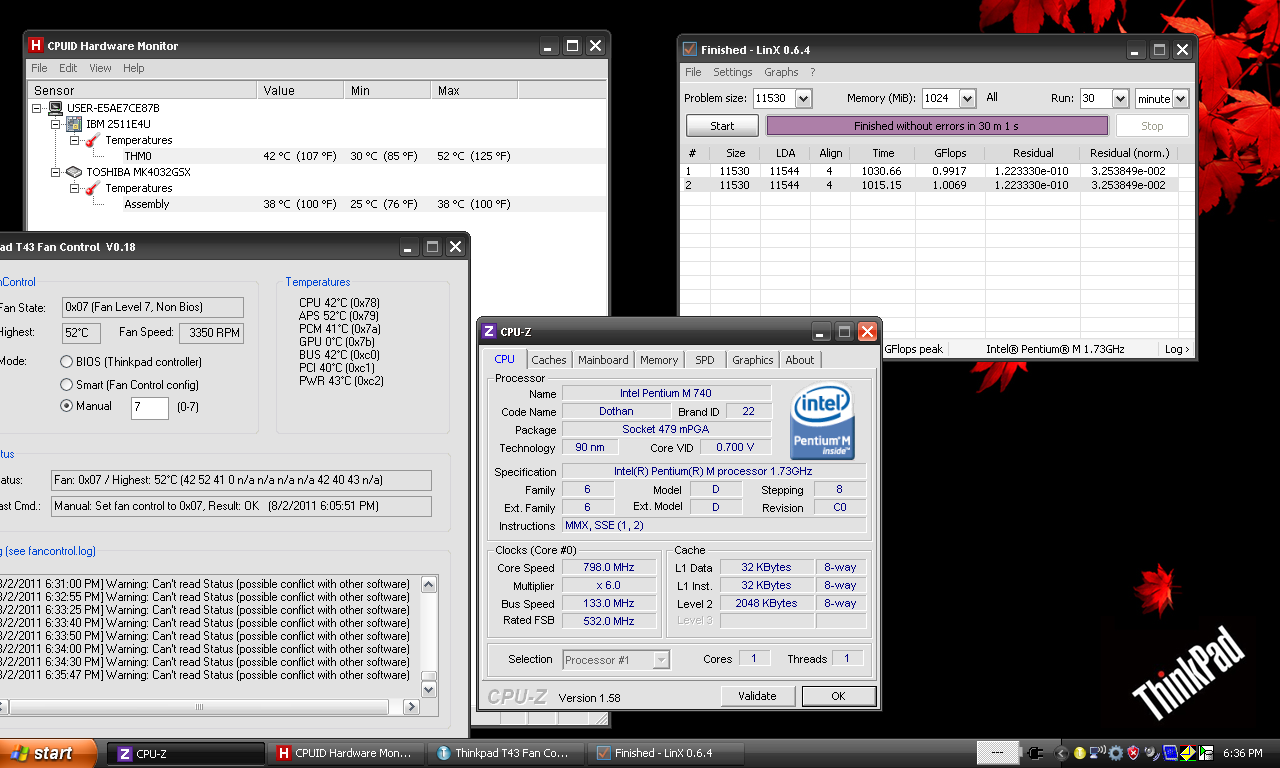Switch to CPUID Hardware Monitor taskbar button
The width and height of the screenshot is (1280, 768).
point(347,753)
